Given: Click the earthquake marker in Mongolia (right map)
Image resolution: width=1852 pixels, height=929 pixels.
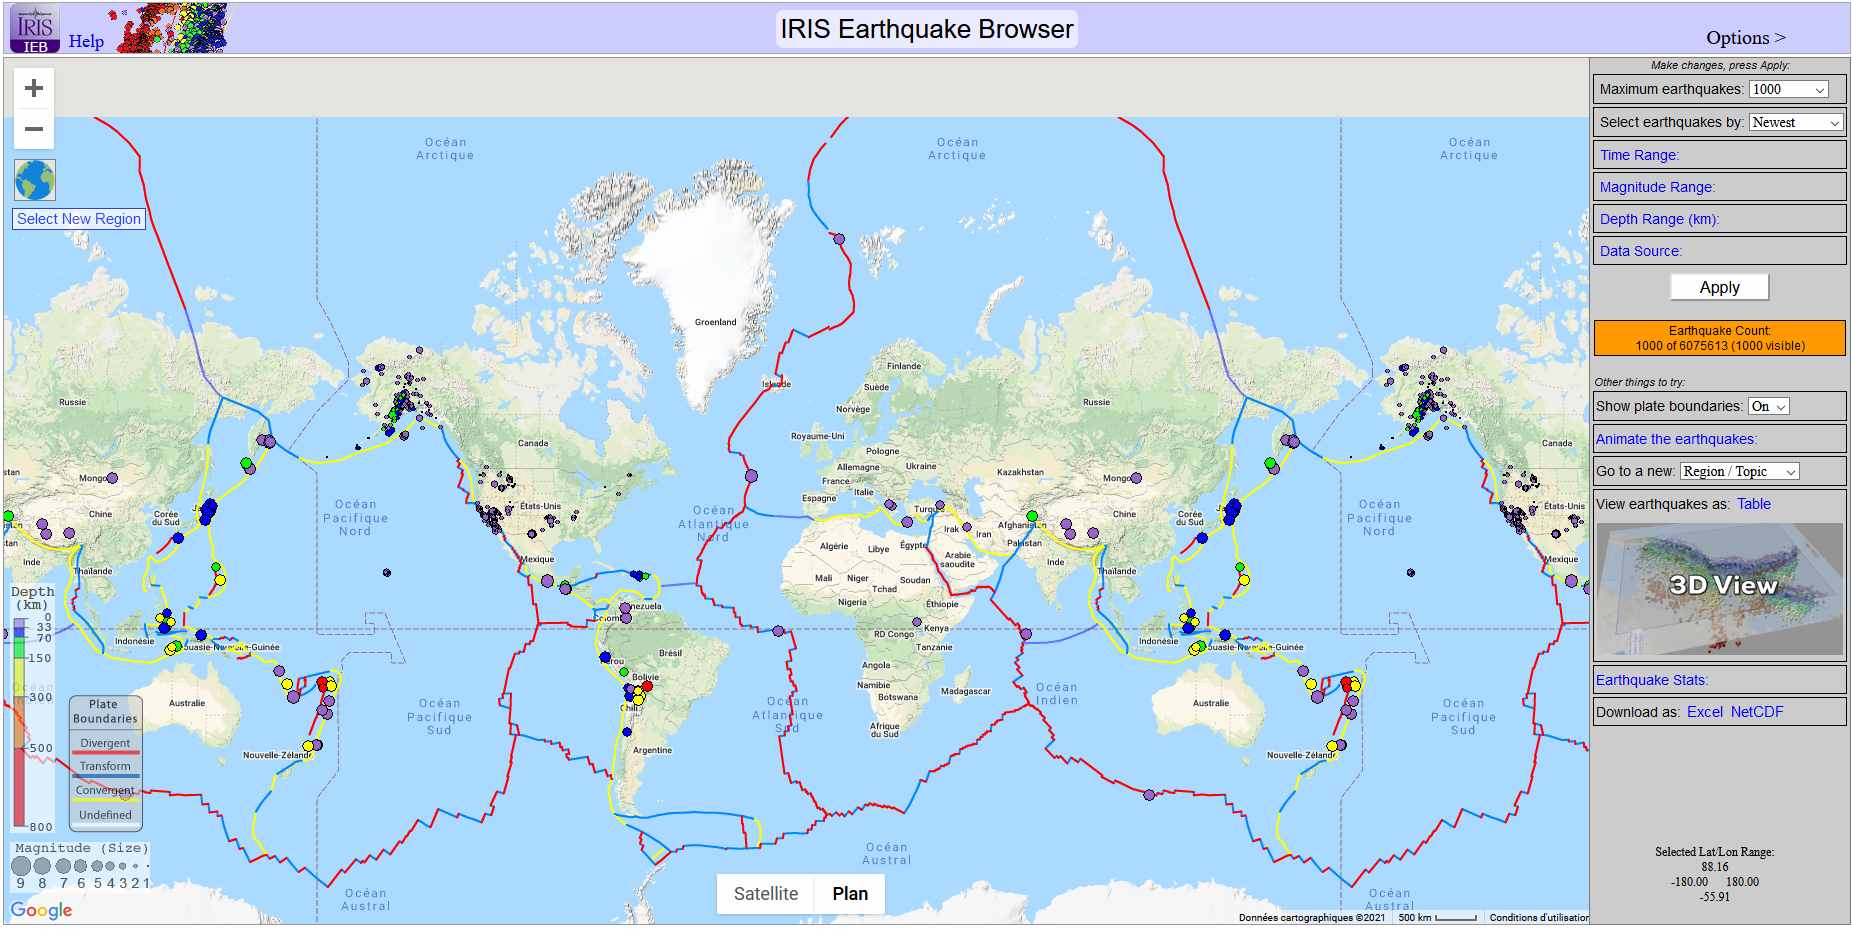Looking at the screenshot, I should pos(1136,478).
